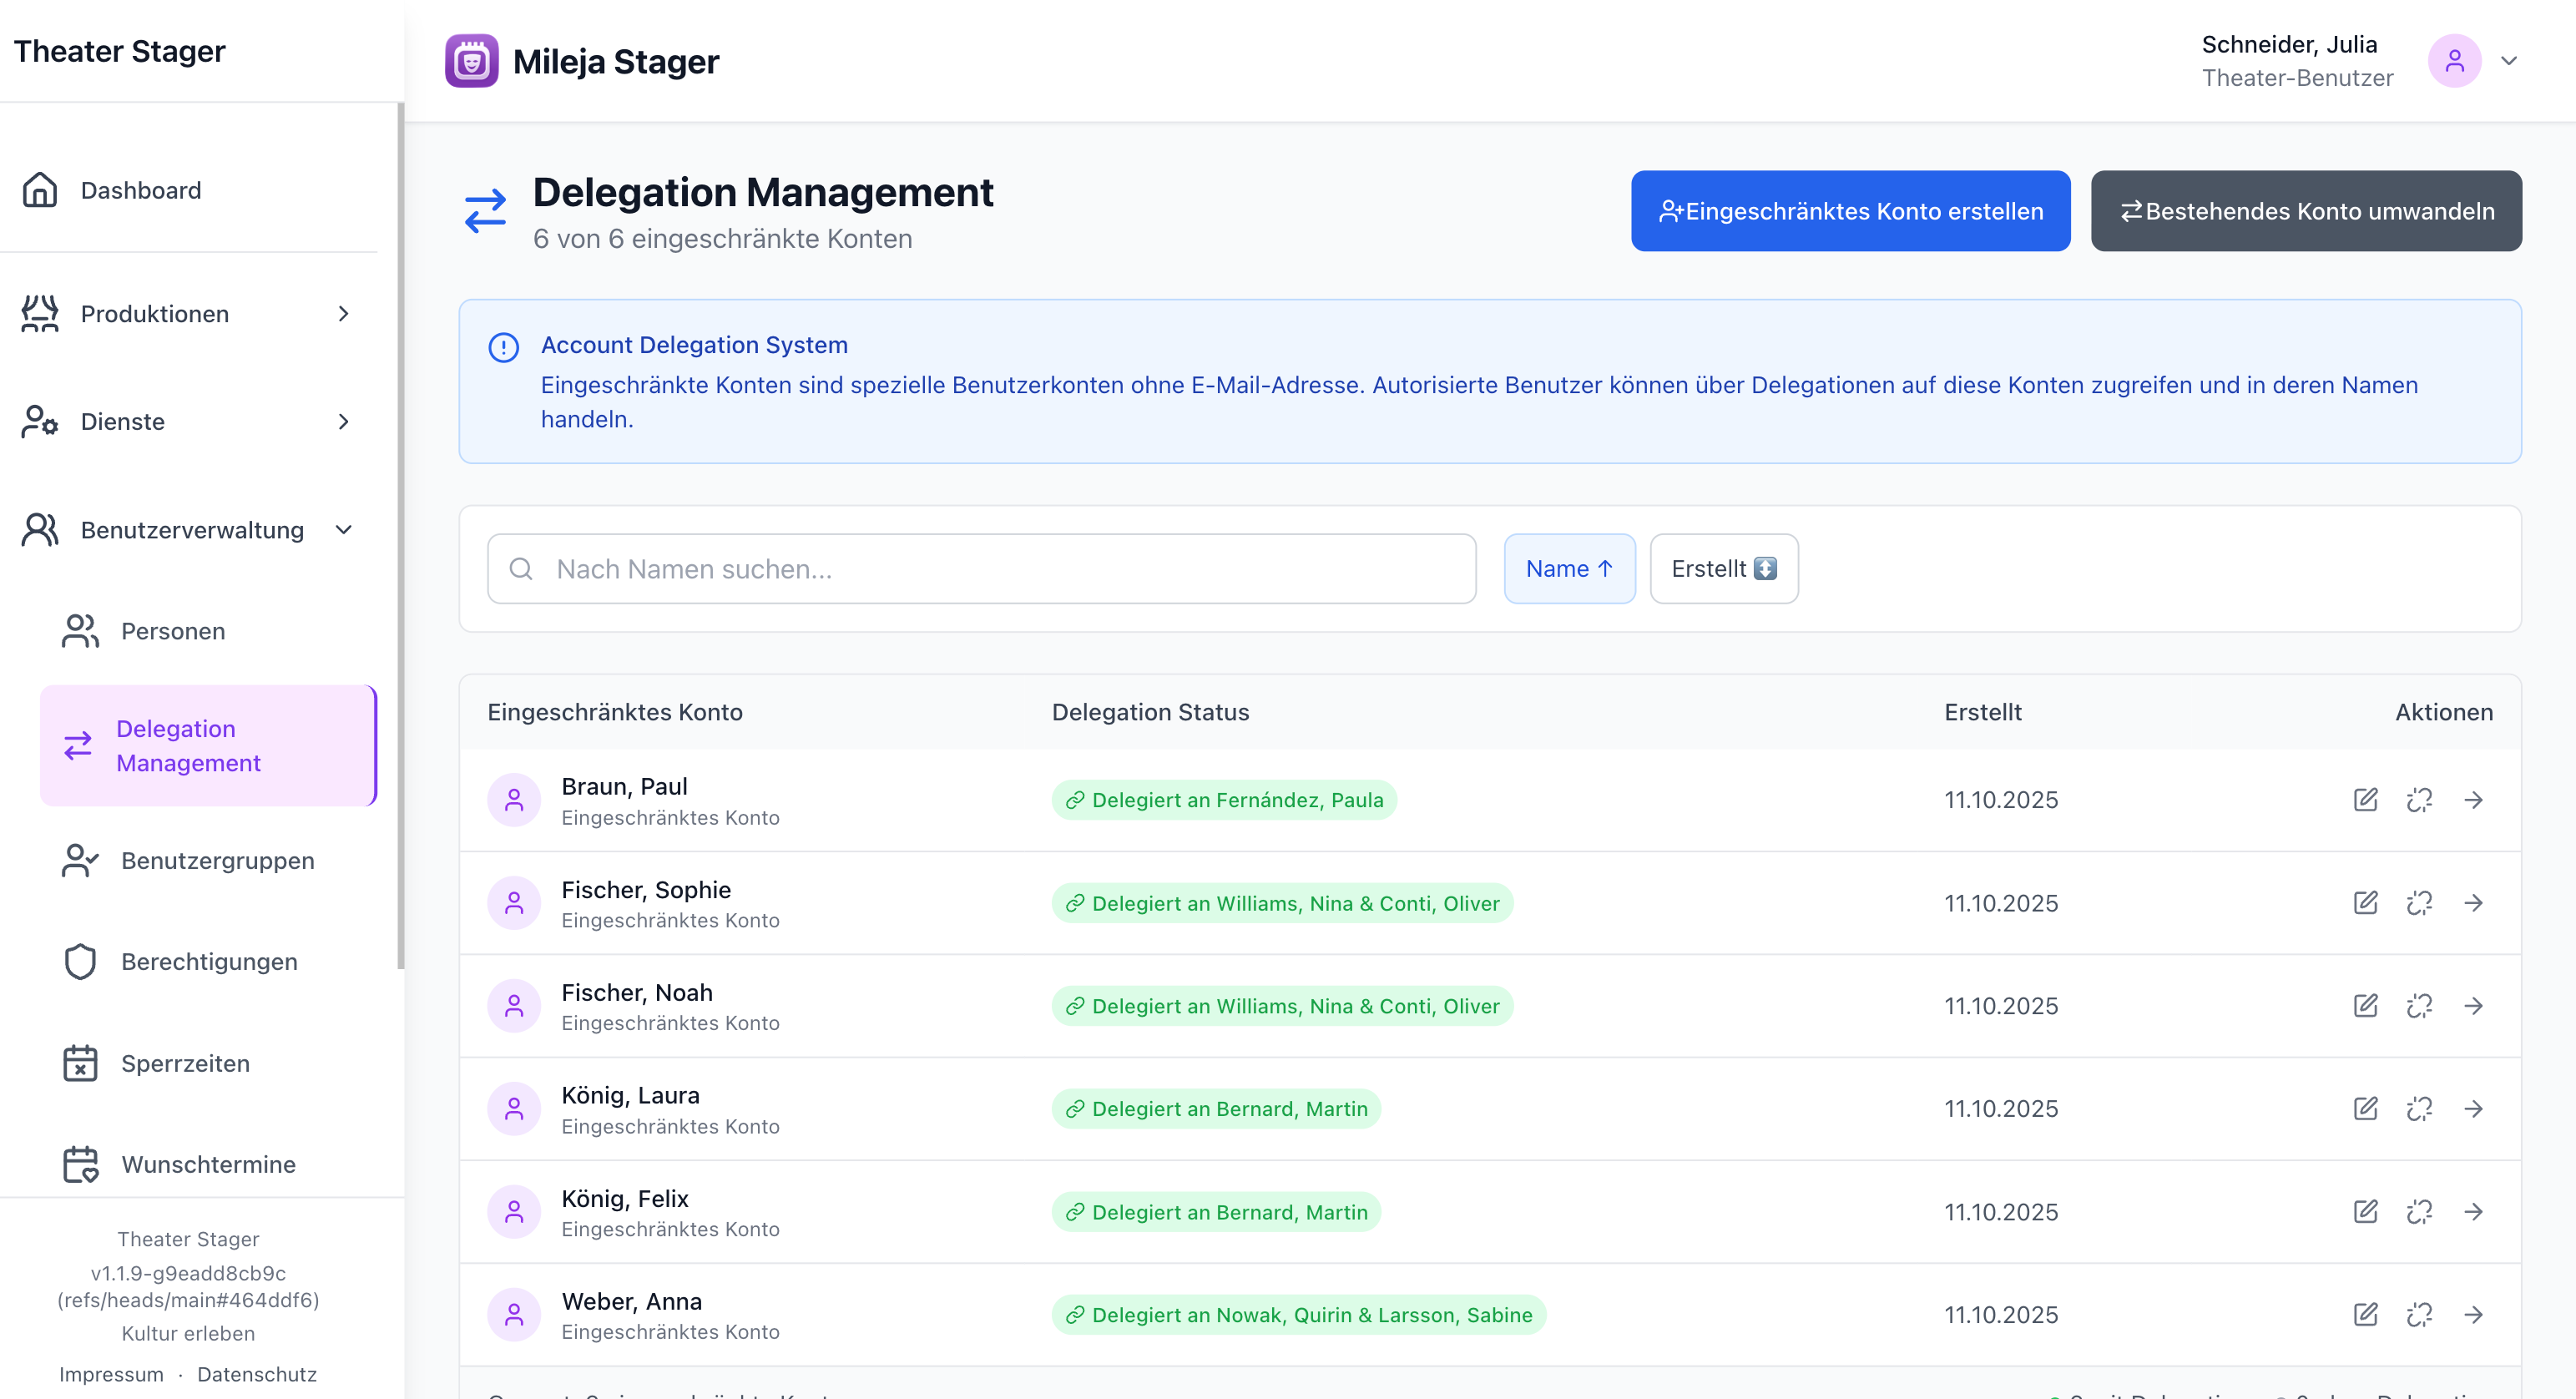Go to Benutzergruppen page
Screen dimensions: 2576x1399
point(217,860)
